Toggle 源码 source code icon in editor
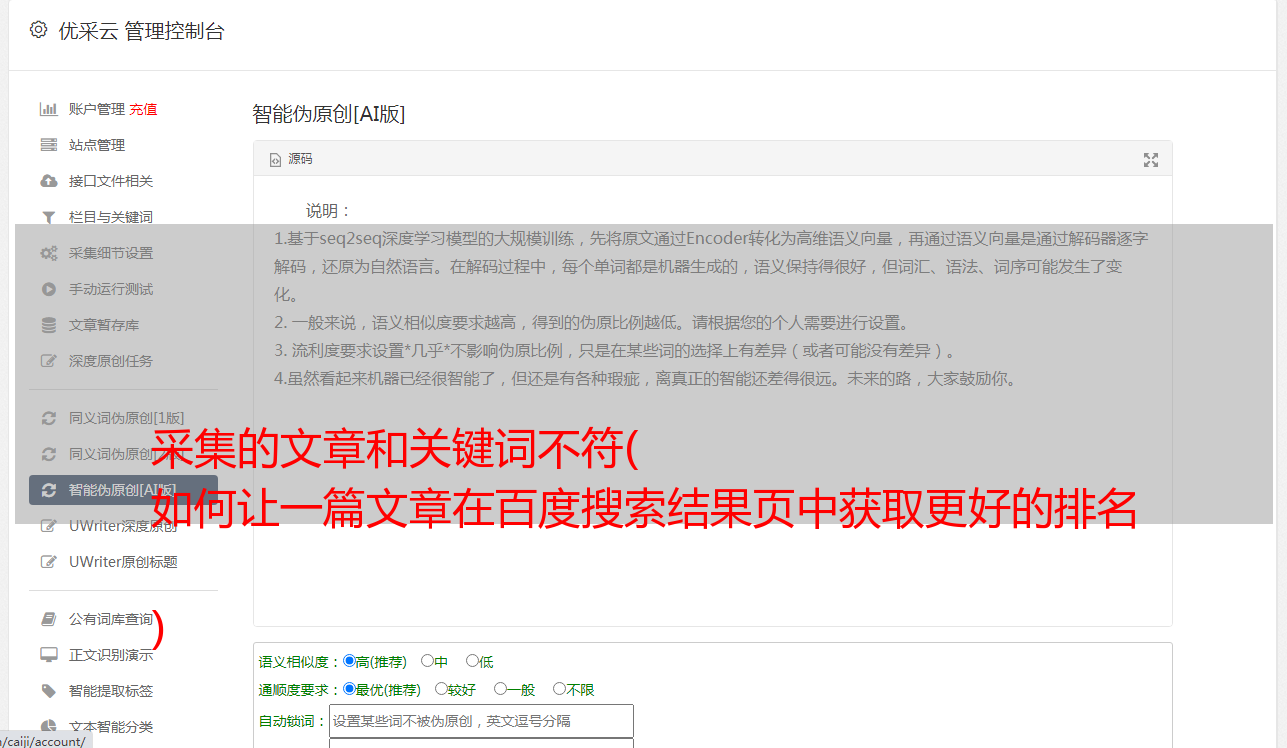The width and height of the screenshot is (1287, 748). pos(276,160)
